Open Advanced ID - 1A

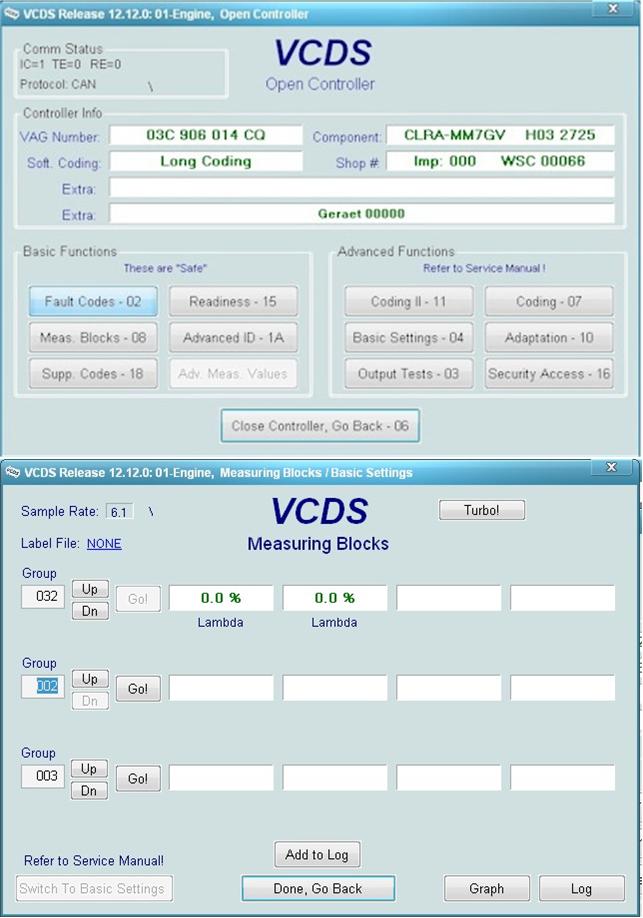(x=233, y=338)
